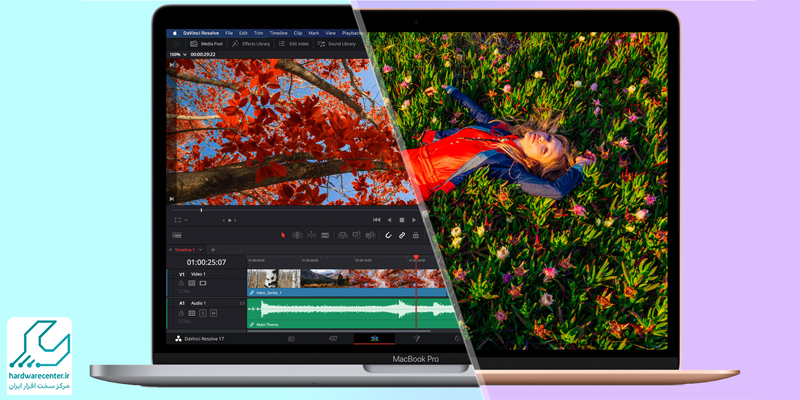Image resolution: width=800 pixels, height=400 pixels.
Task: Open the Sound Library panel
Action: tap(336, 44)
